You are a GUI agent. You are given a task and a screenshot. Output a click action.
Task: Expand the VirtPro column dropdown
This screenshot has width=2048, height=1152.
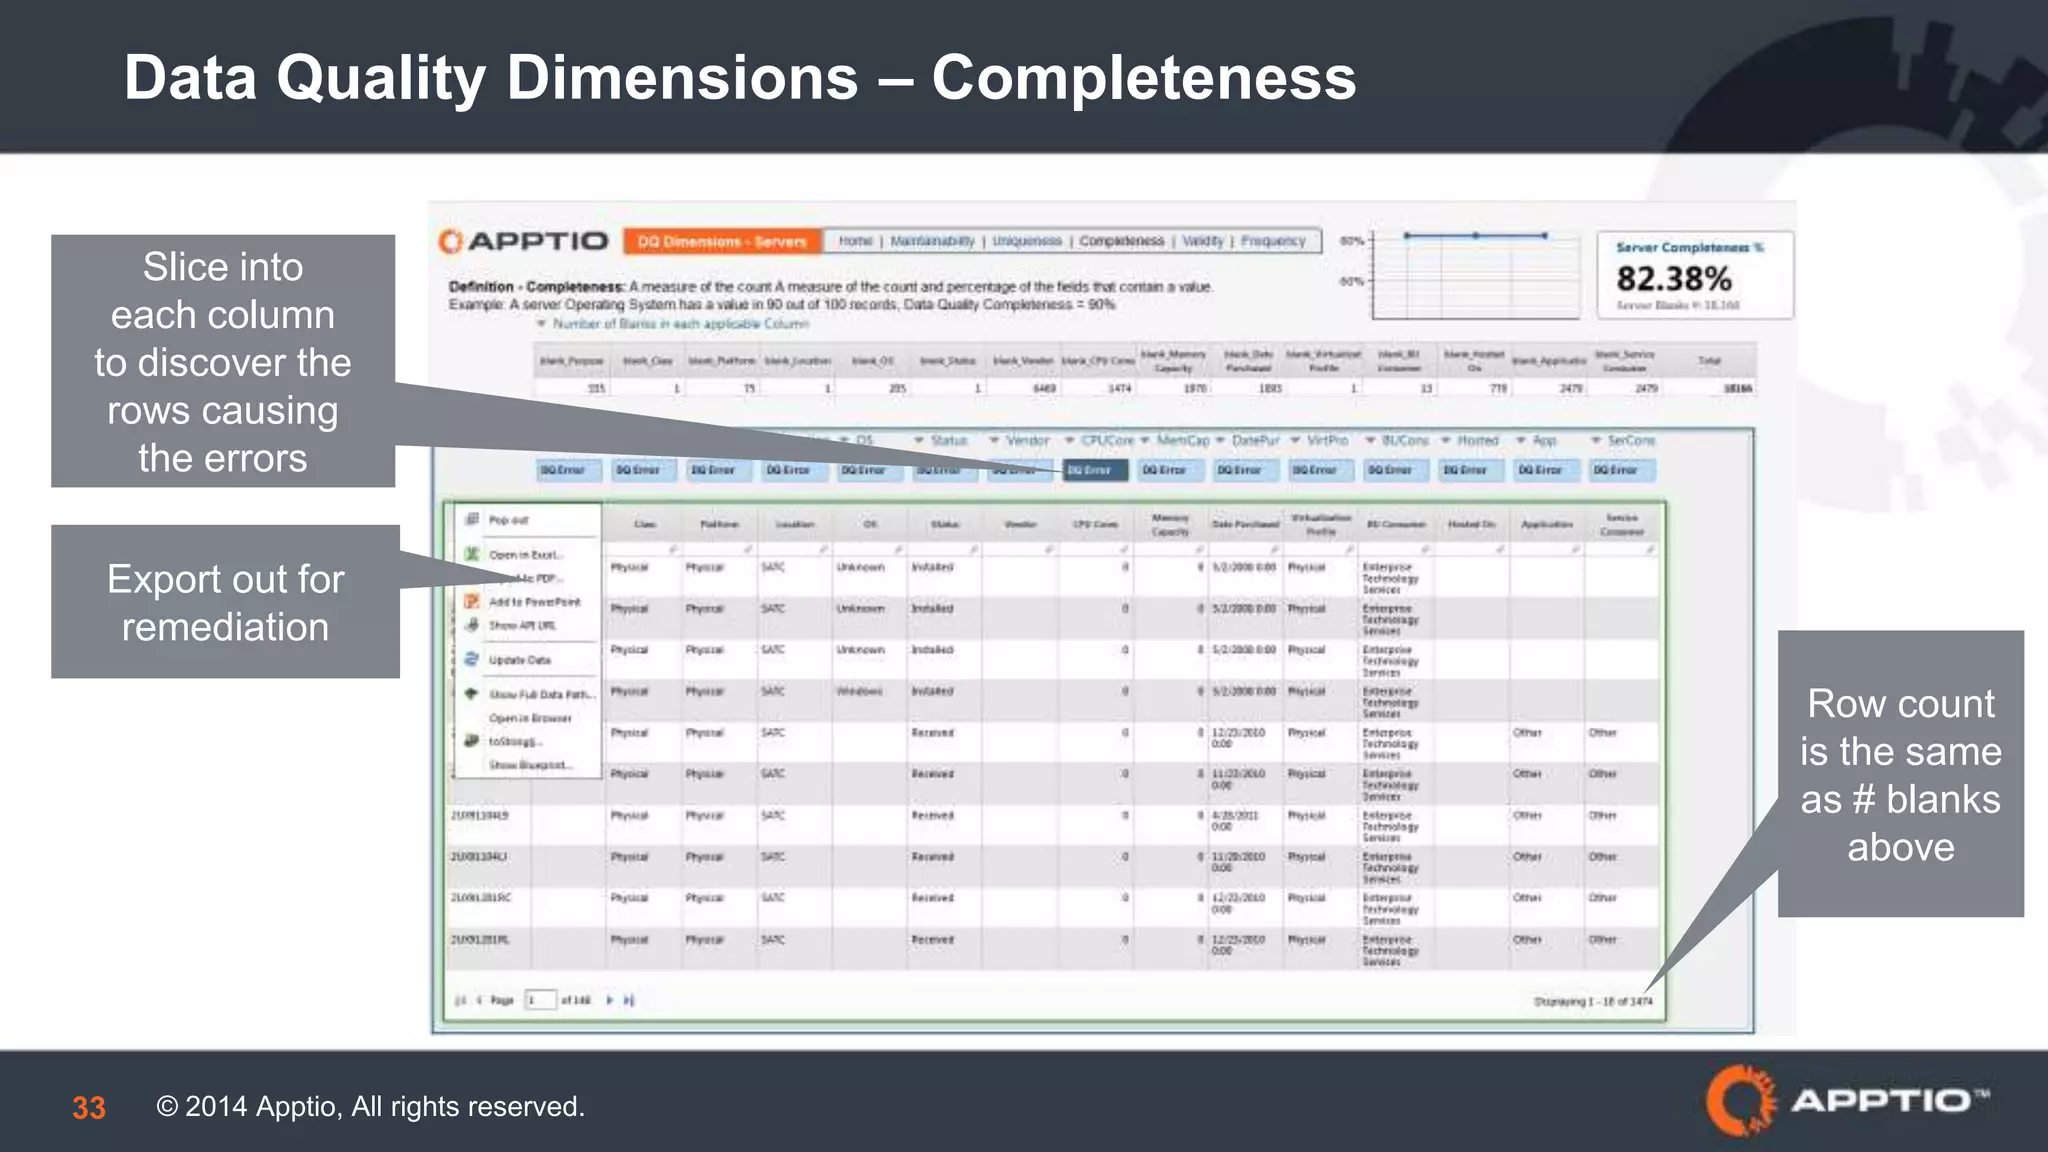coord(1295,440)
